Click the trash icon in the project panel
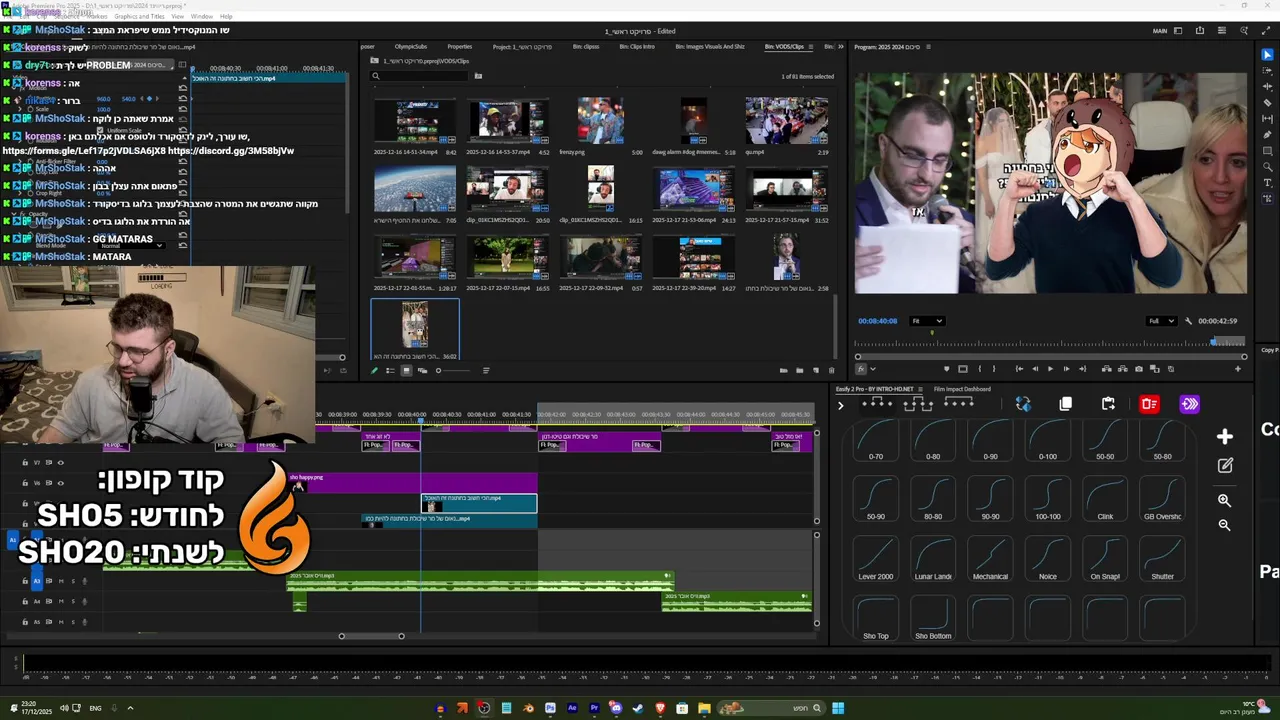 [x=832, y=370]
